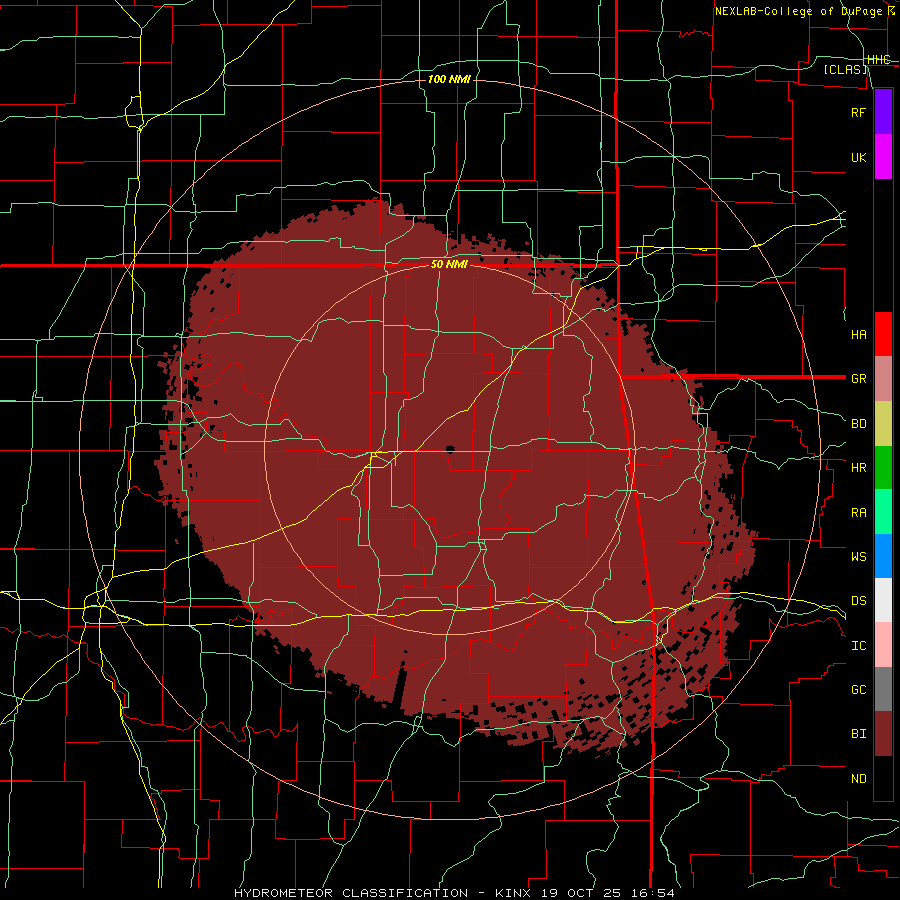Click the BD legend label
900x900 pixels.
[859, 424]
